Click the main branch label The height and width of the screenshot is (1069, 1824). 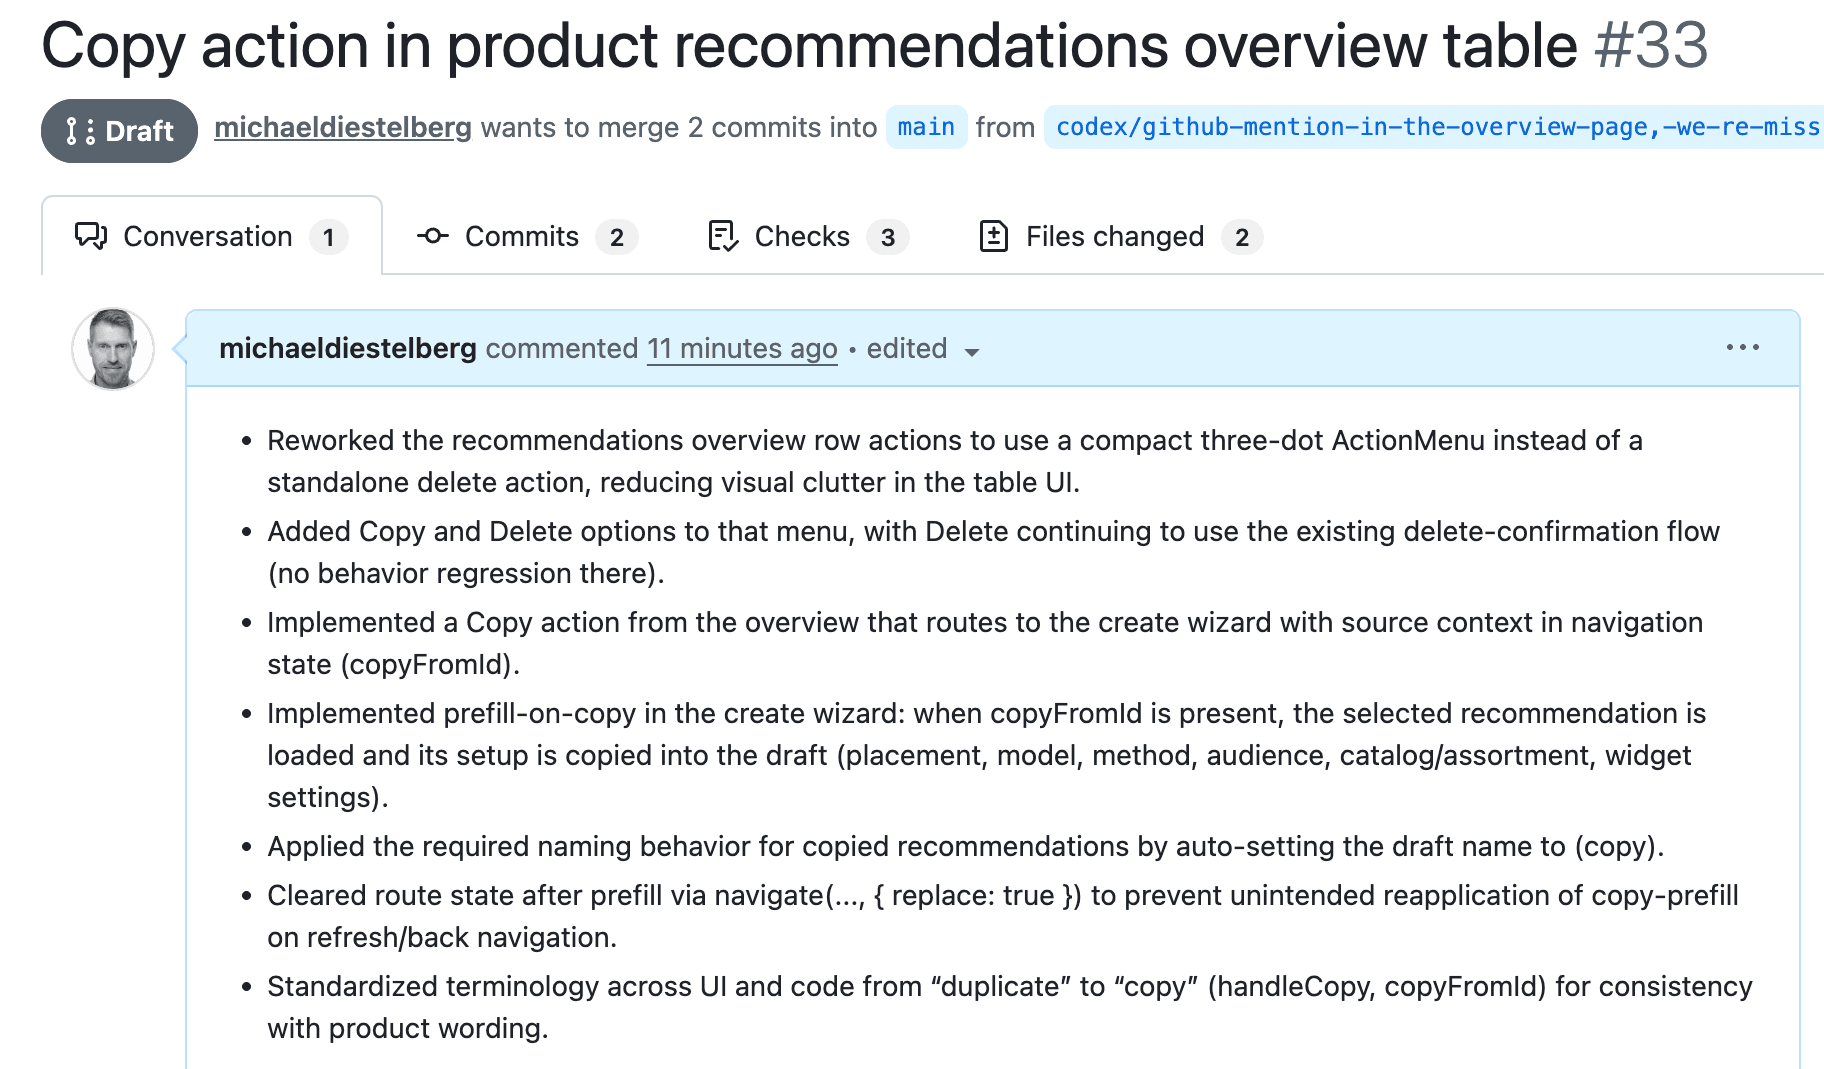(x=925, y=127)
